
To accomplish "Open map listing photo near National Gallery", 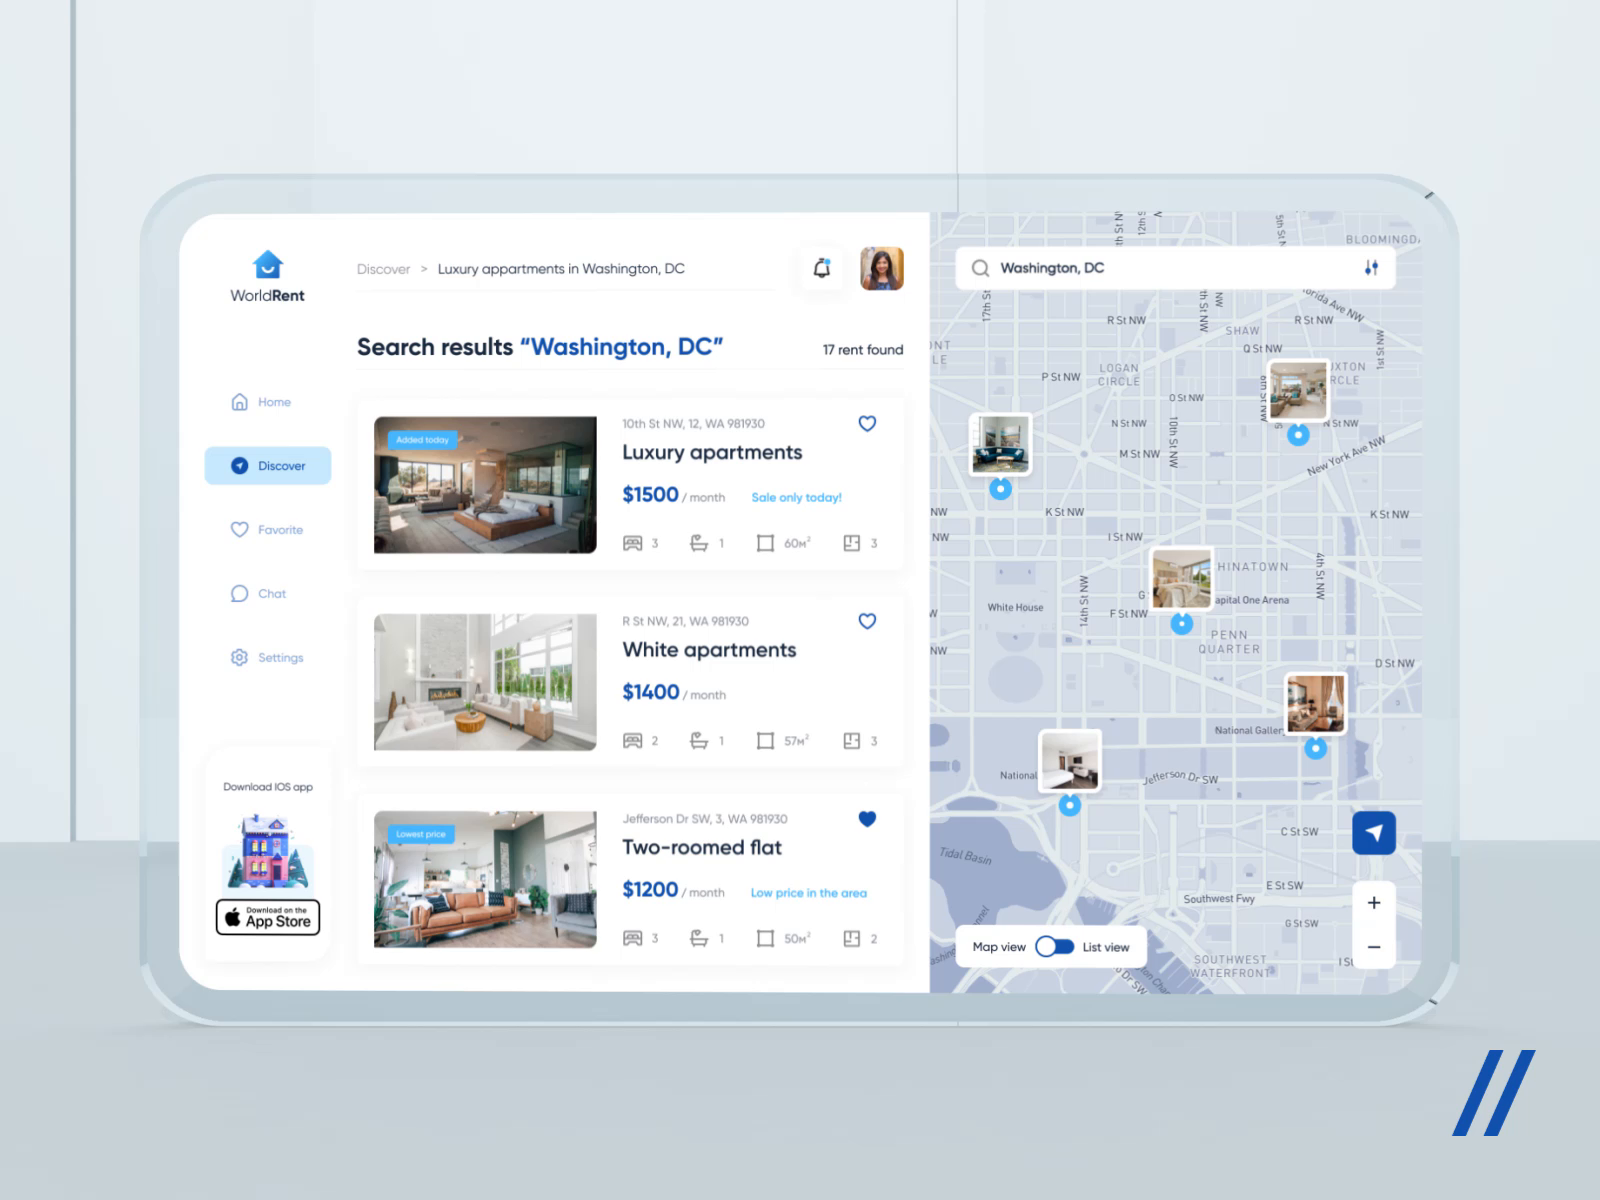I will coord(1316,704).
